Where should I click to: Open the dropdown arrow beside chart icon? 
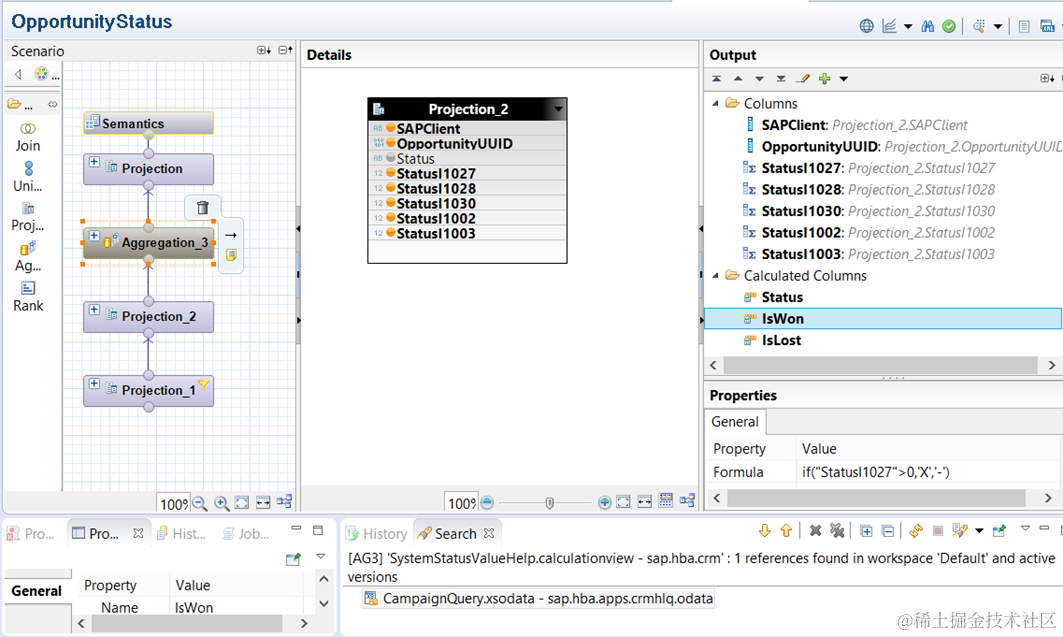pos(908,26)
